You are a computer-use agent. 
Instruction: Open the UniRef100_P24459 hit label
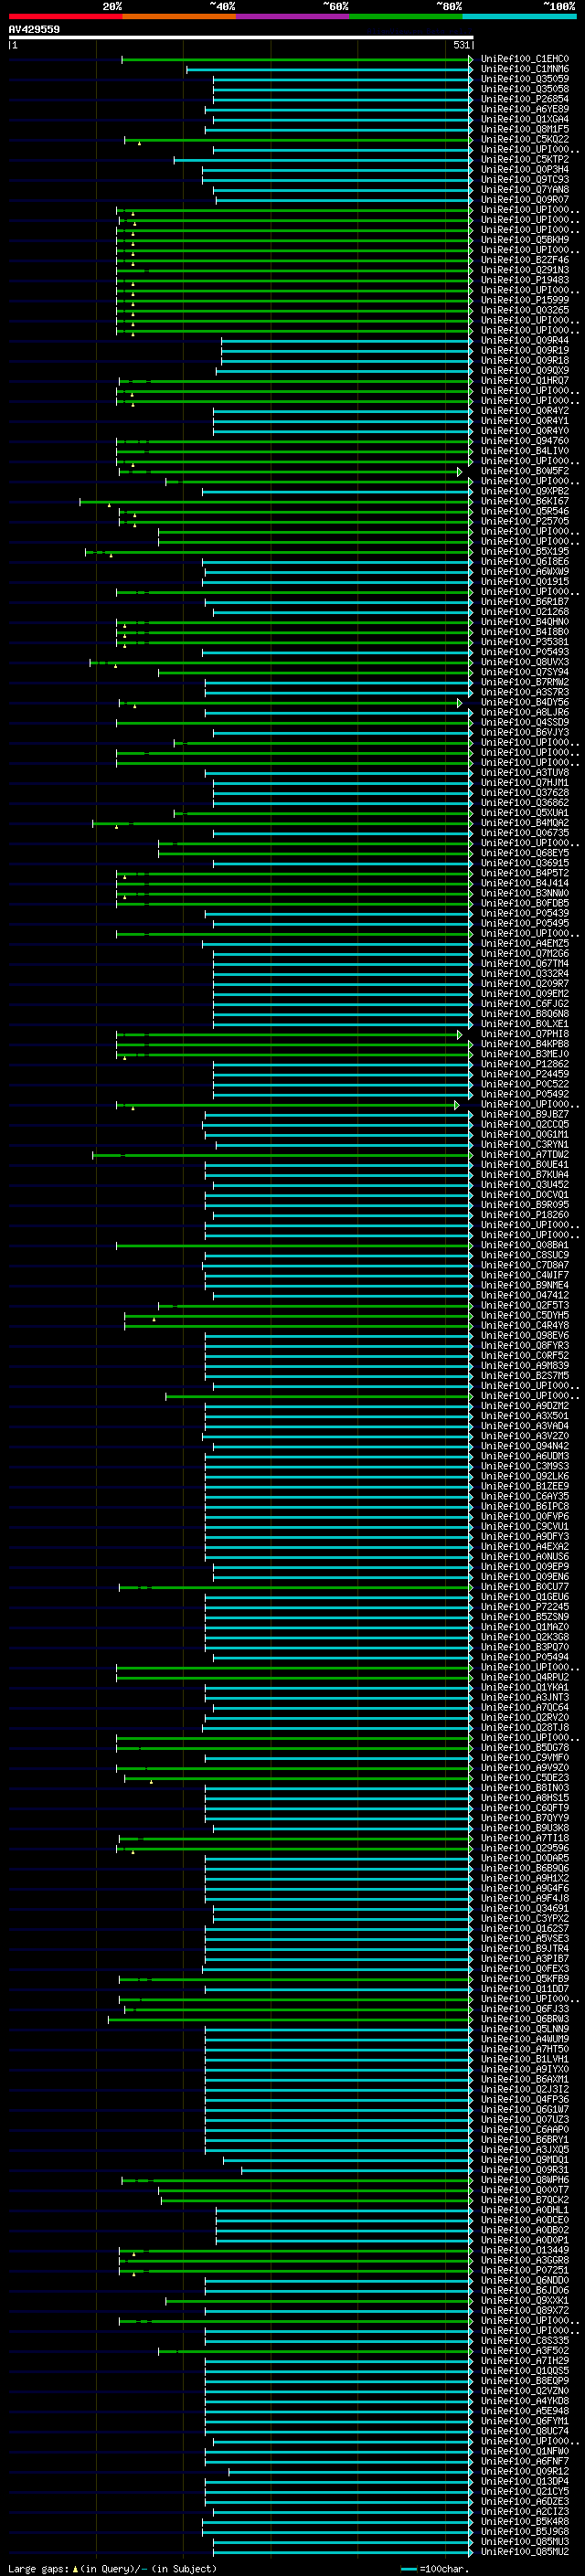(x=524, y=1074)
